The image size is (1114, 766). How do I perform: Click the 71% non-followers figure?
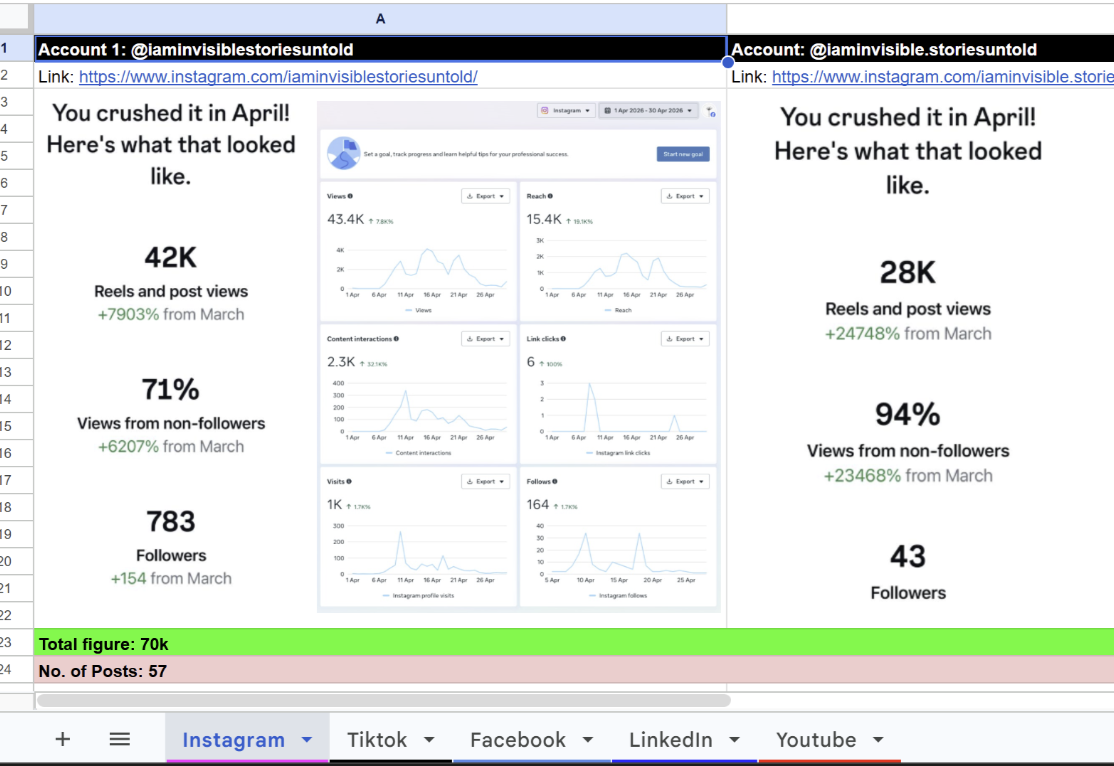point(171,389)
